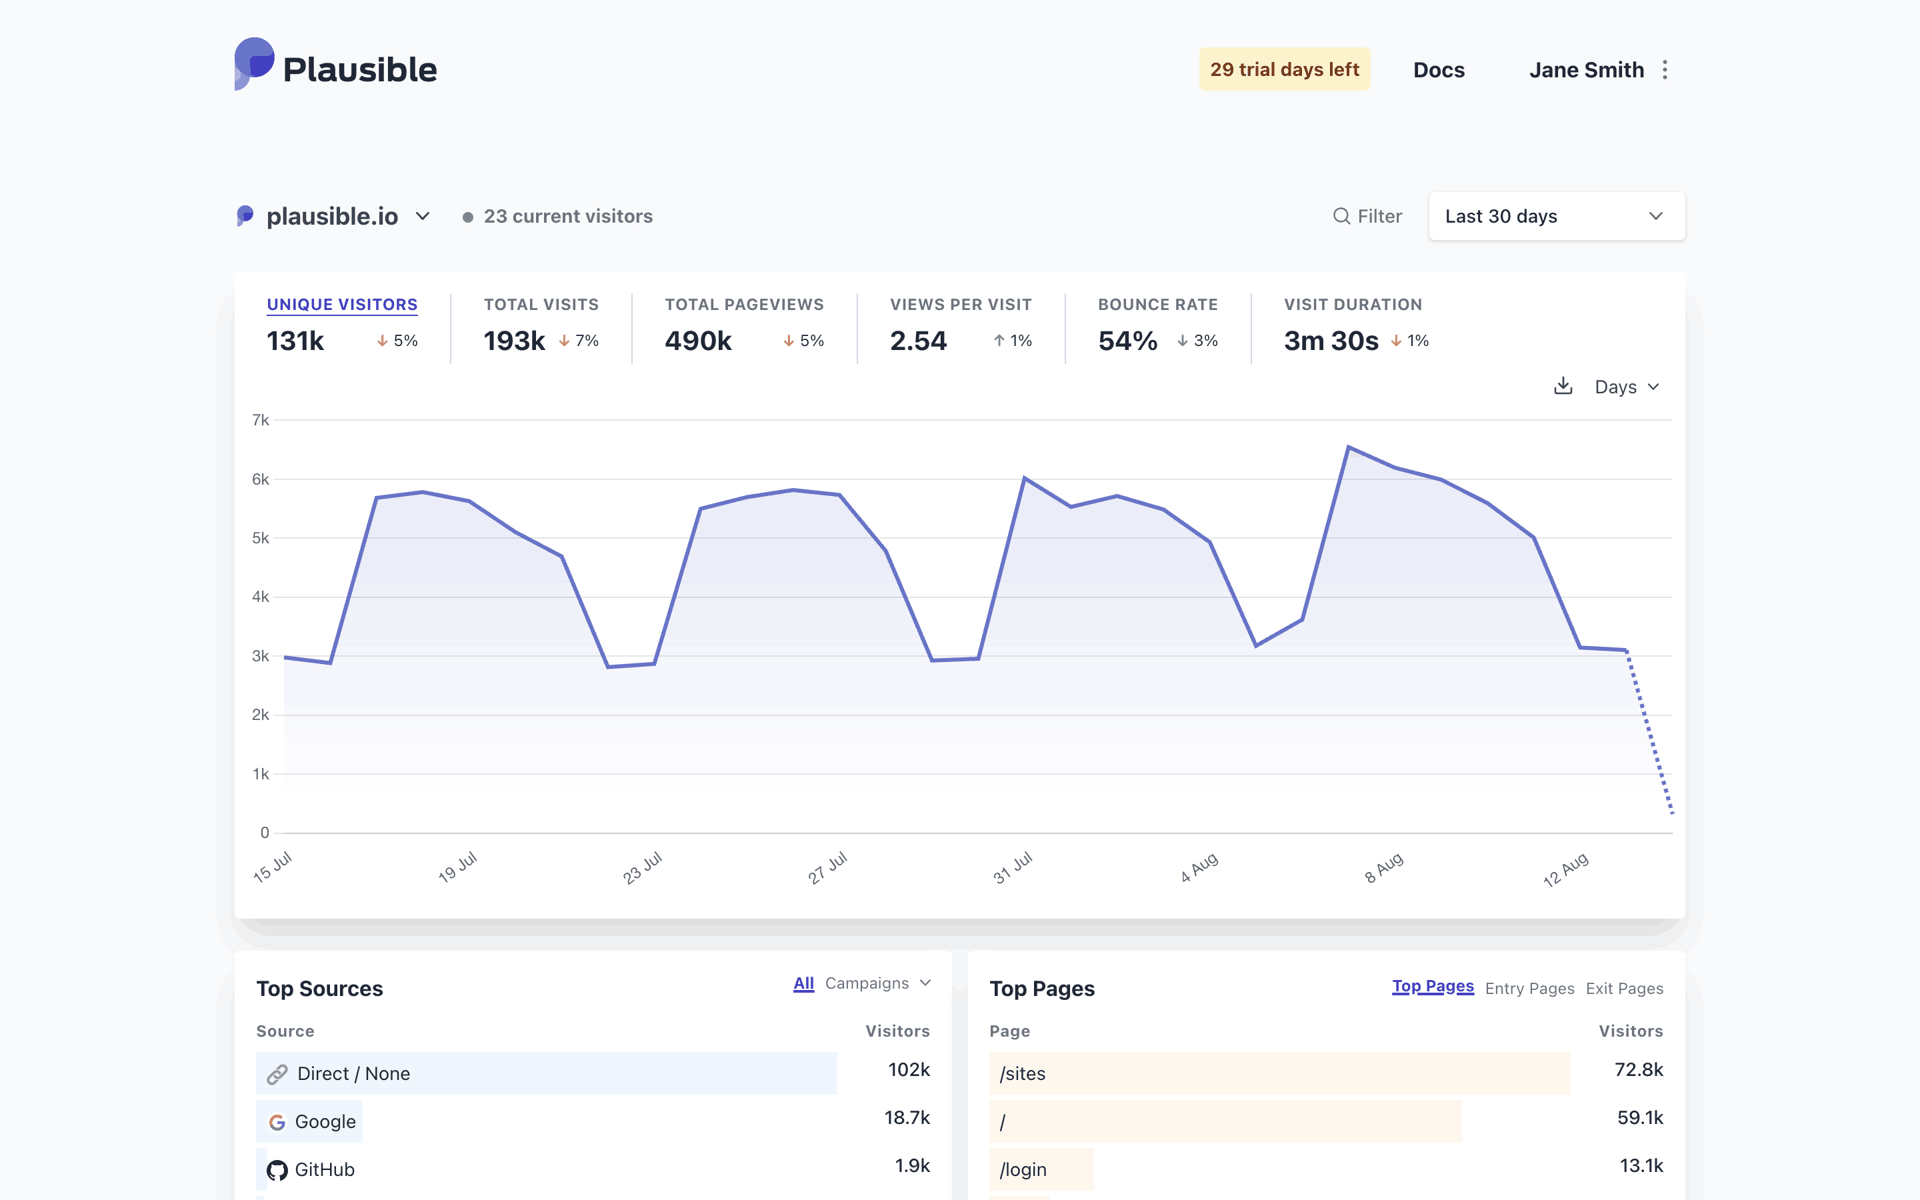Open the Days interval dropdown
The image size is (1920, 1200).
1627,387
